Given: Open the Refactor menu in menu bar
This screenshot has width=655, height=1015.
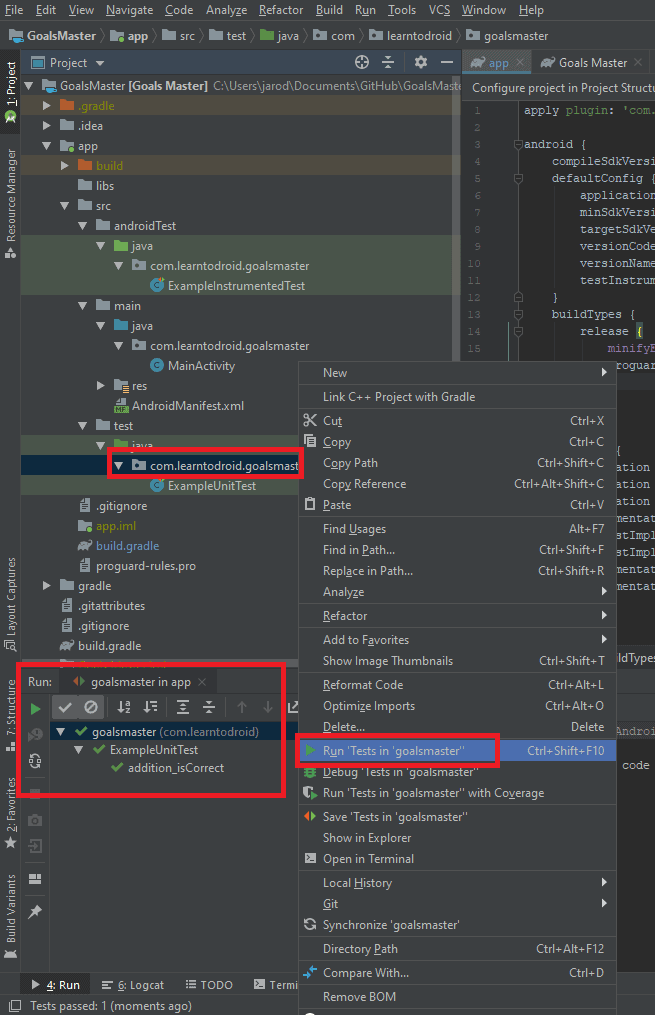Looking at the screenshot, I should click(281, 10).
